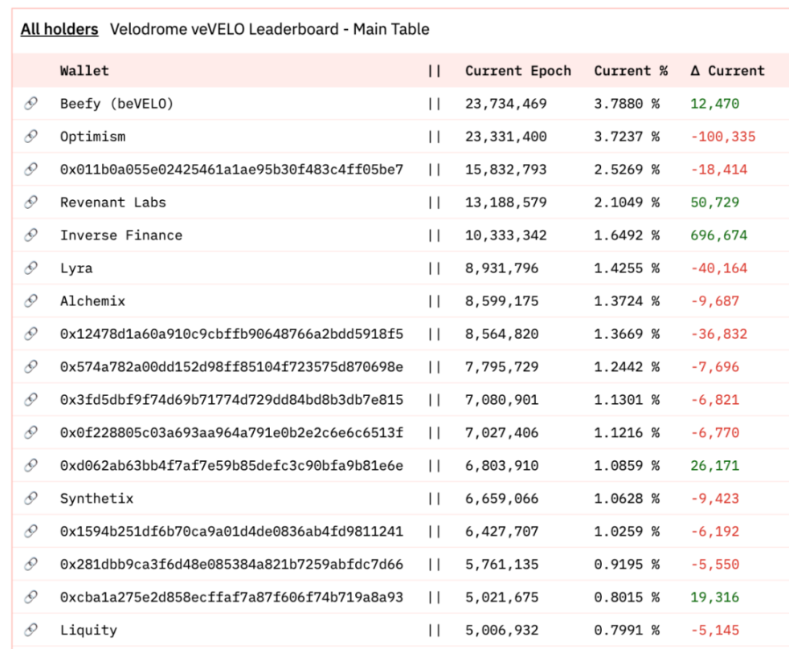
Task: Open the All holders link
Action: (x=59, y=29)
